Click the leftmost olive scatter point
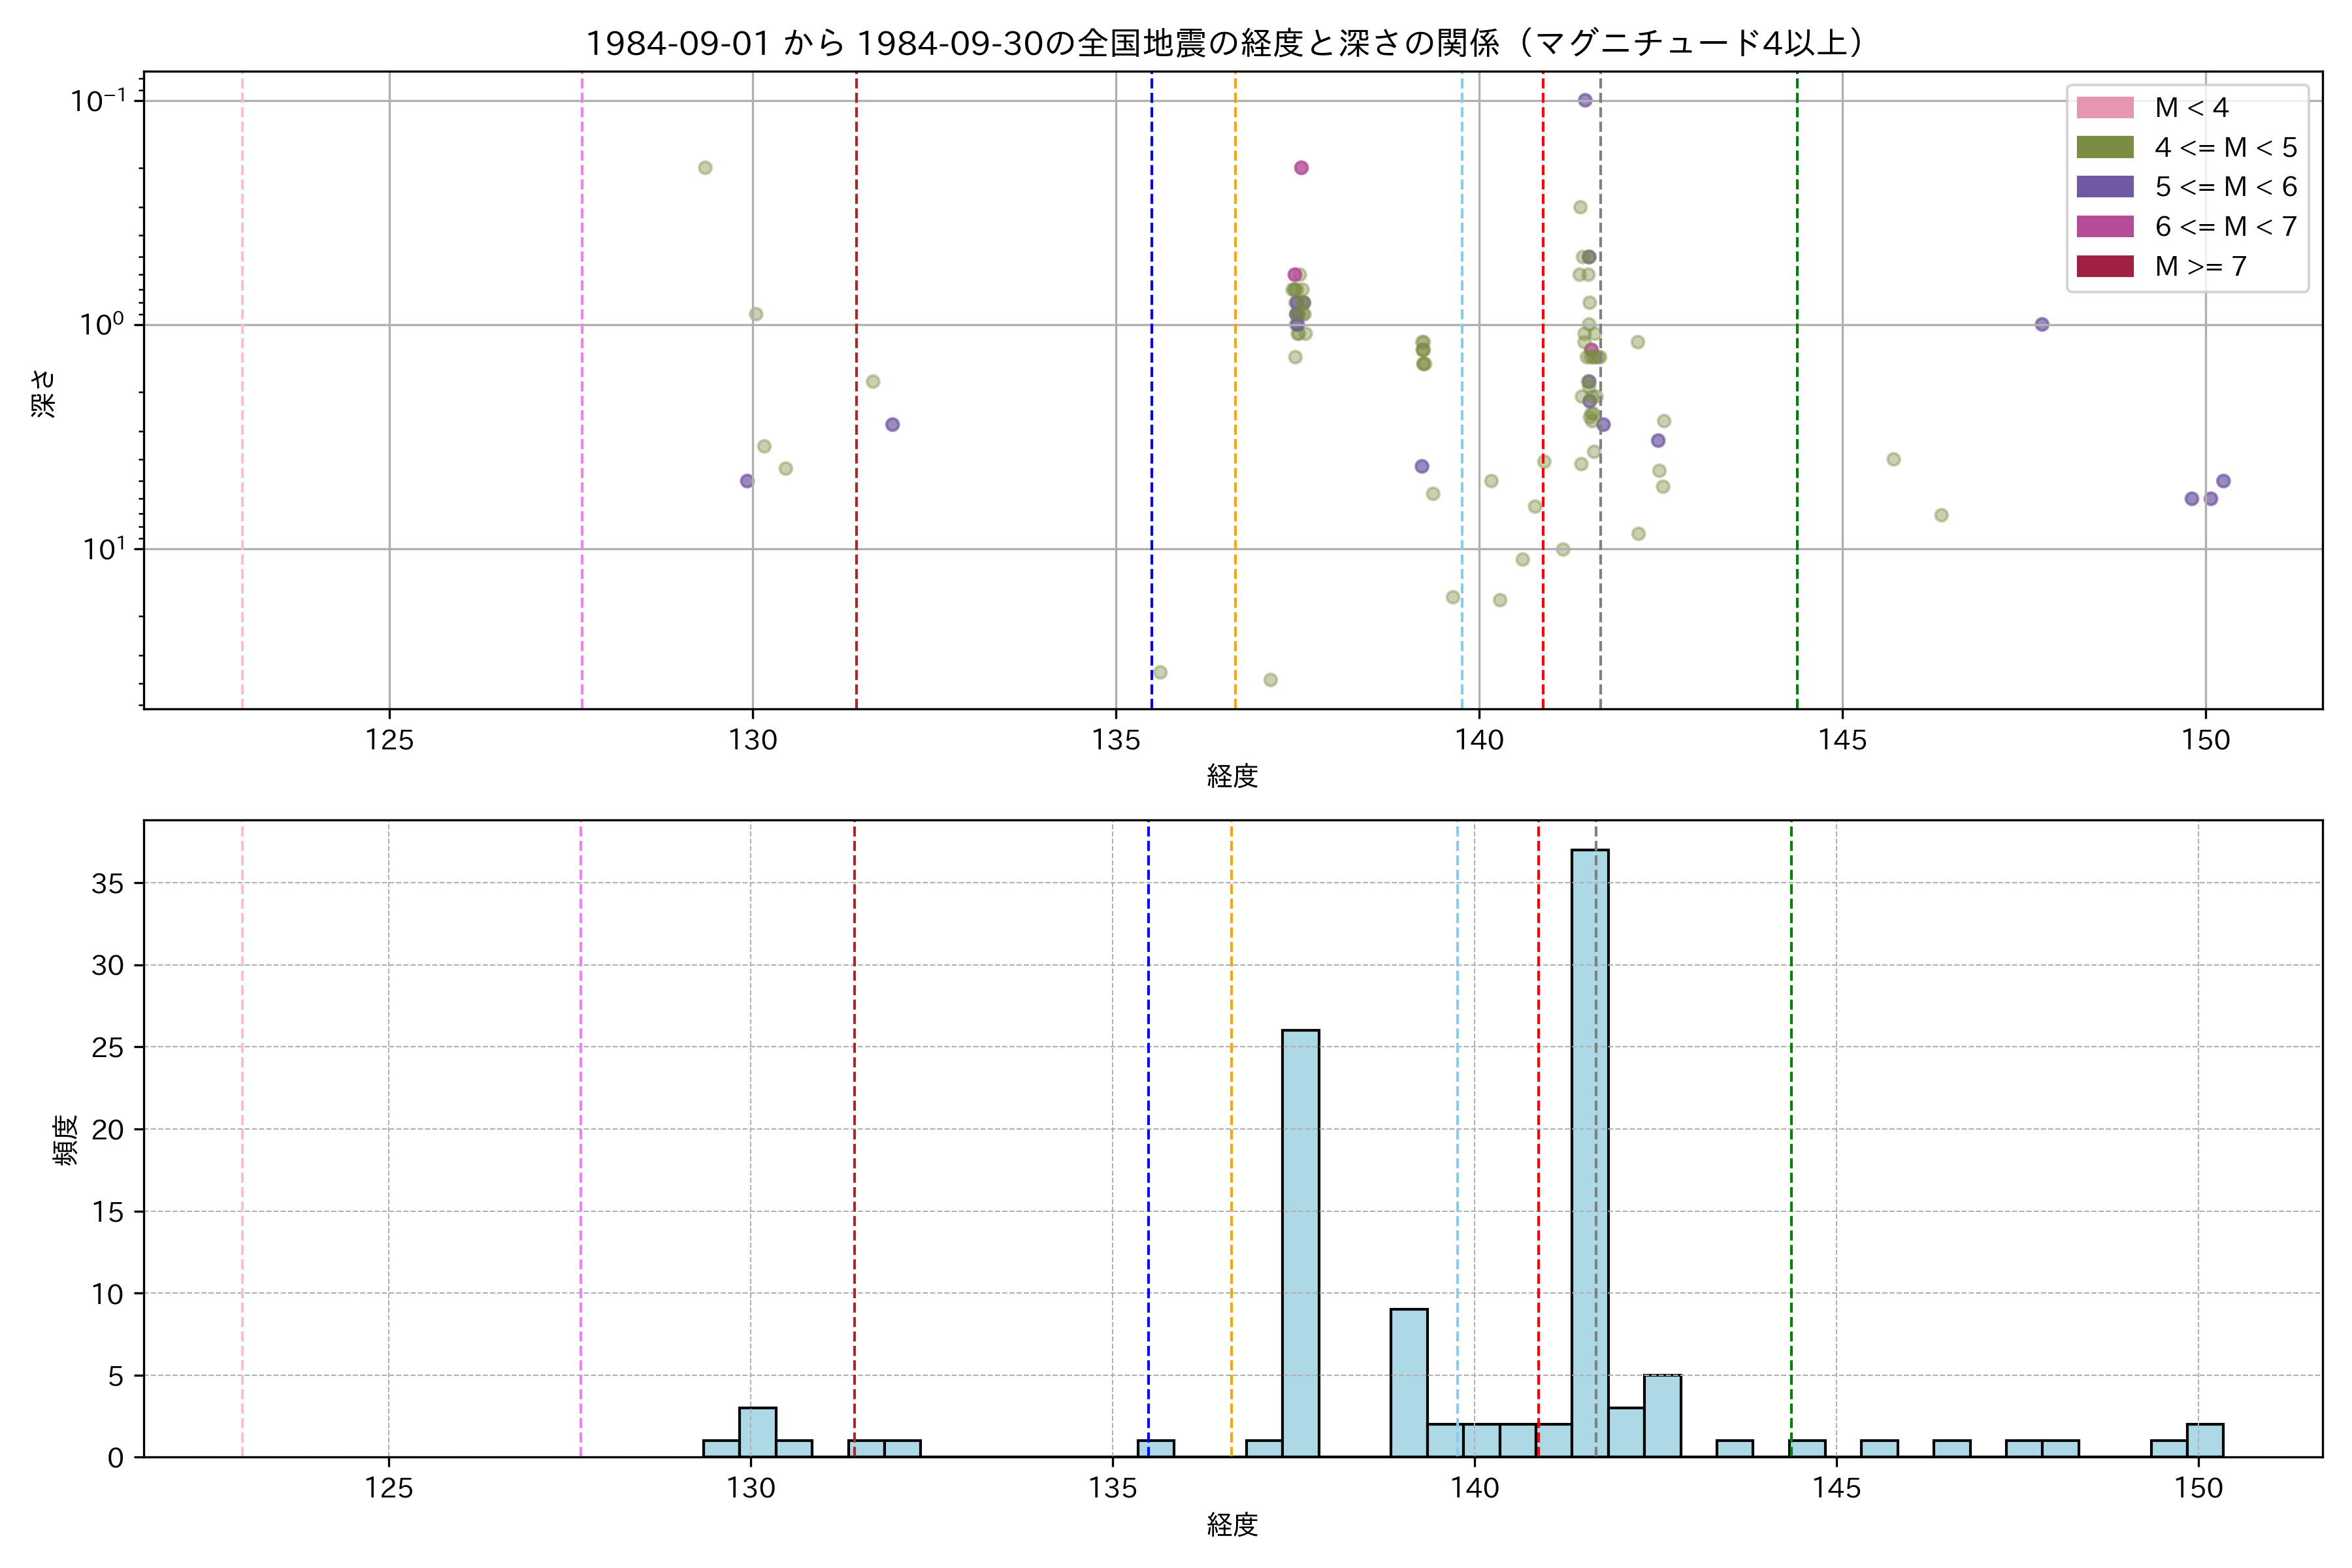 click(705, 168)
